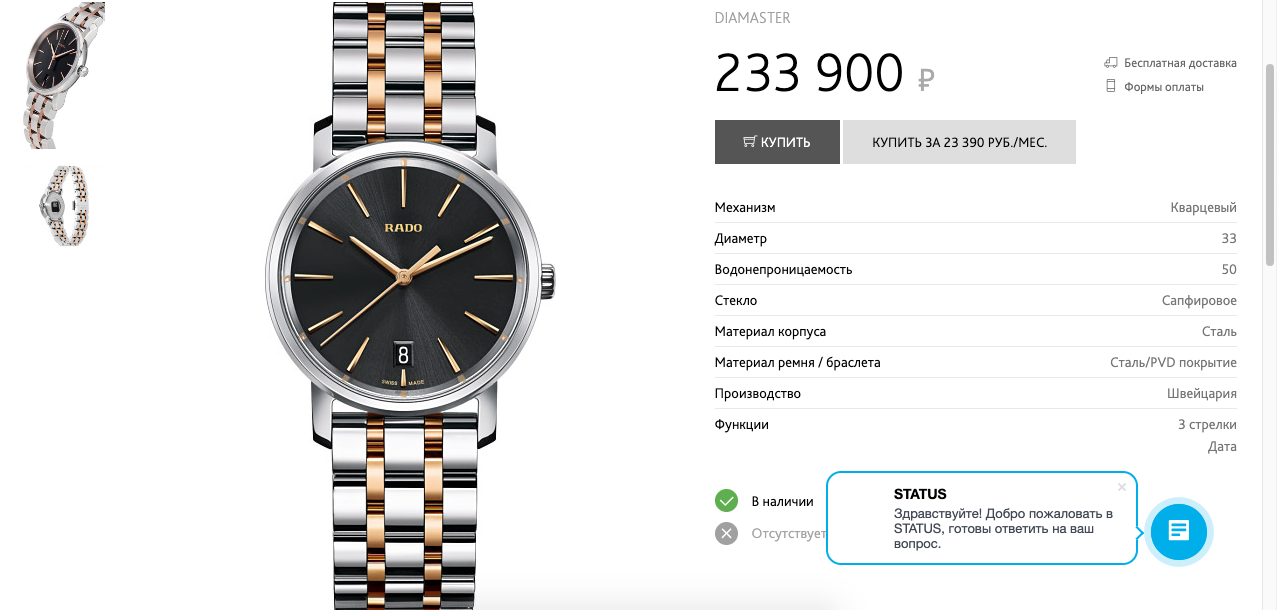Open the chat widget round icon
Screen dimensions: 1277x610
point(1178,531)
